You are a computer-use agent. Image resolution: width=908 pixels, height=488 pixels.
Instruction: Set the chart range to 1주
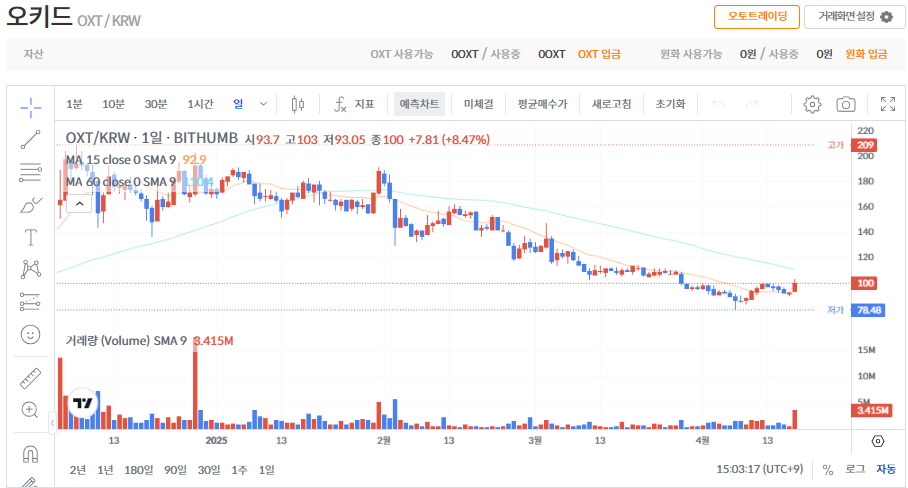point(239,470)
